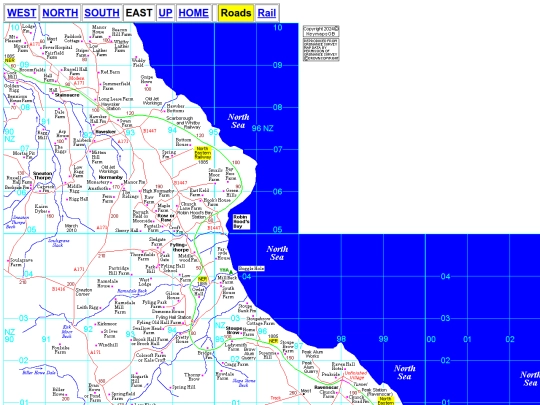The height and width of the screenshot is (405, 540).
Task: Click the Fairfield Farm label
Action: (54, 55)
